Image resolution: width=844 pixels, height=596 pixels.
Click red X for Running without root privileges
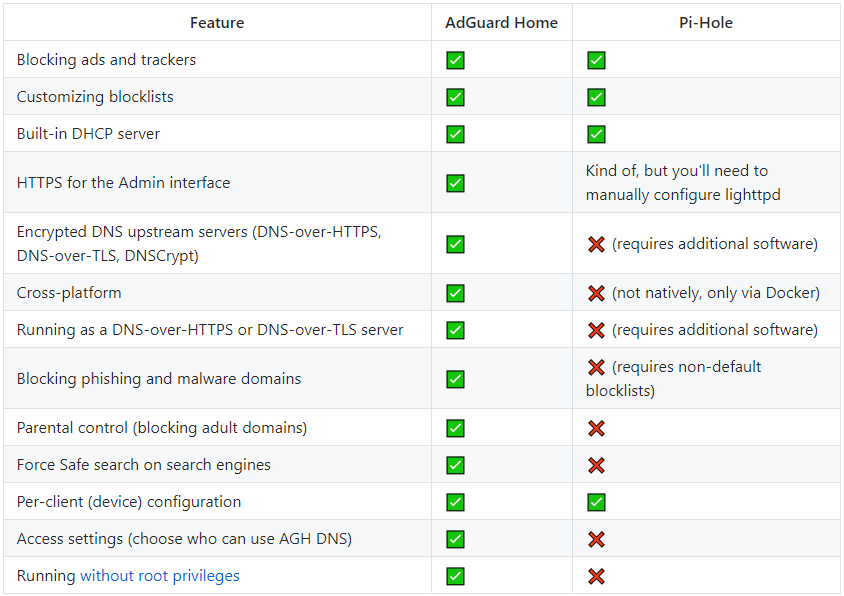(x=596, y=576)
